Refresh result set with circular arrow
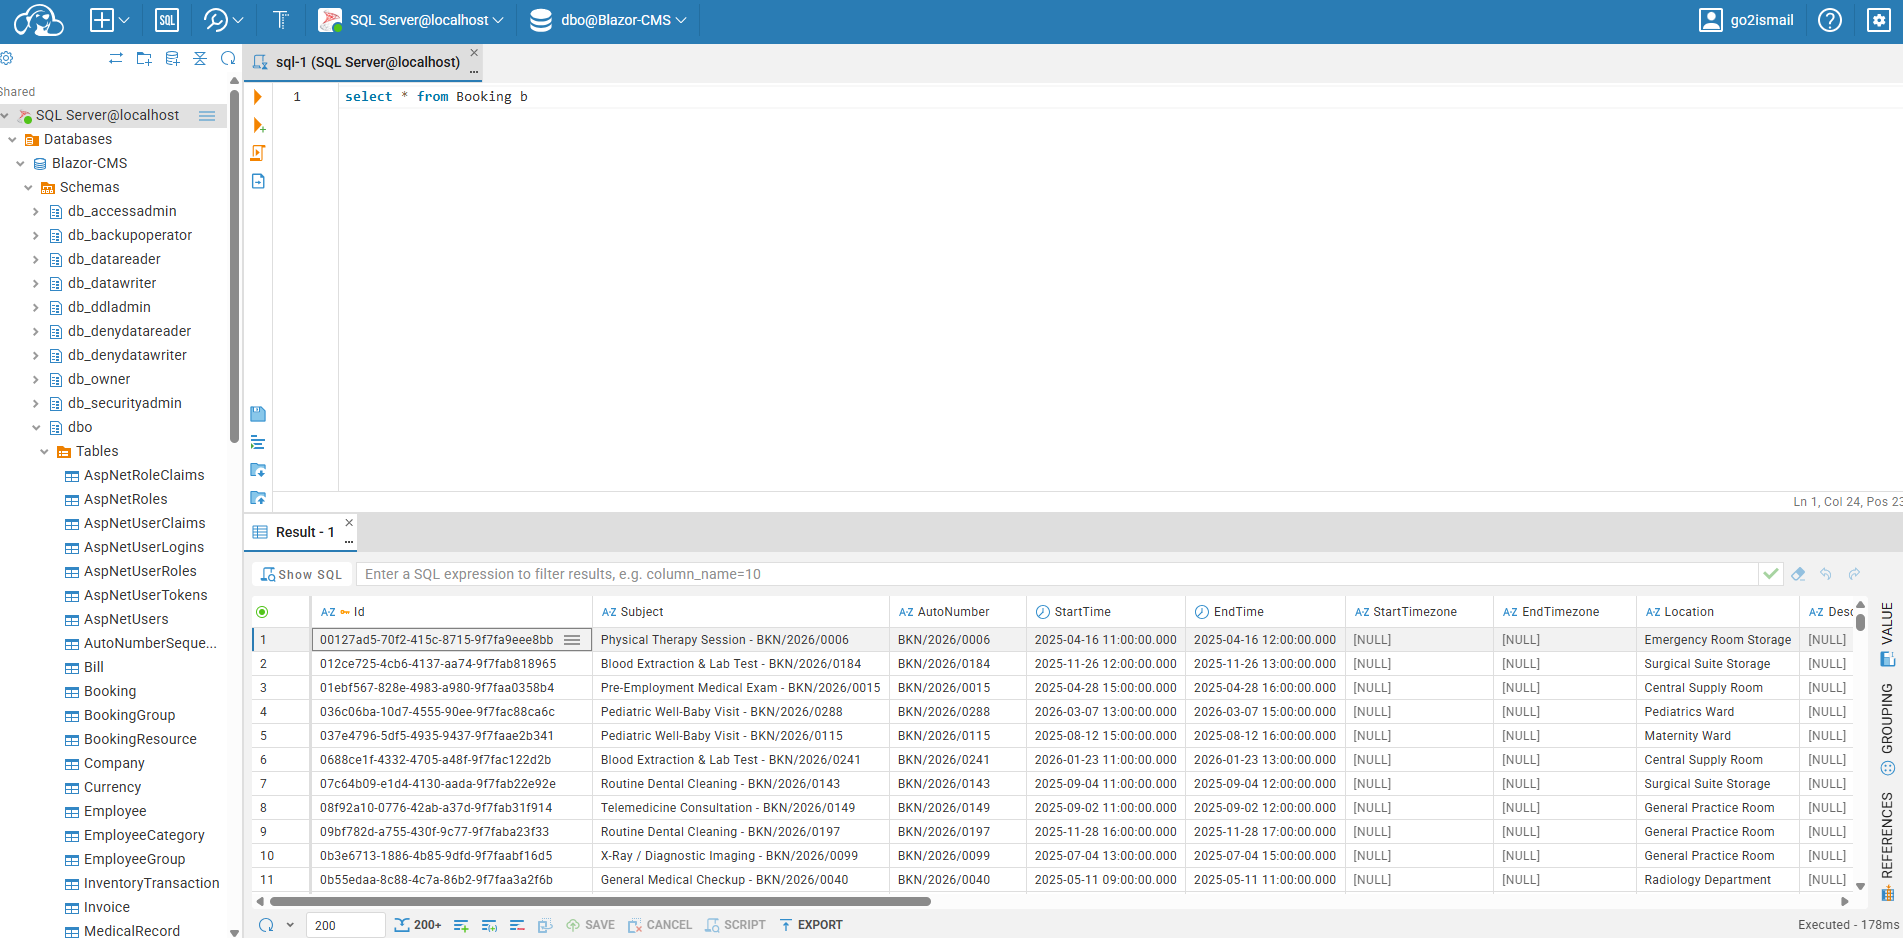Viewport: 1903px width, 938px height. (x=266, y=925)
